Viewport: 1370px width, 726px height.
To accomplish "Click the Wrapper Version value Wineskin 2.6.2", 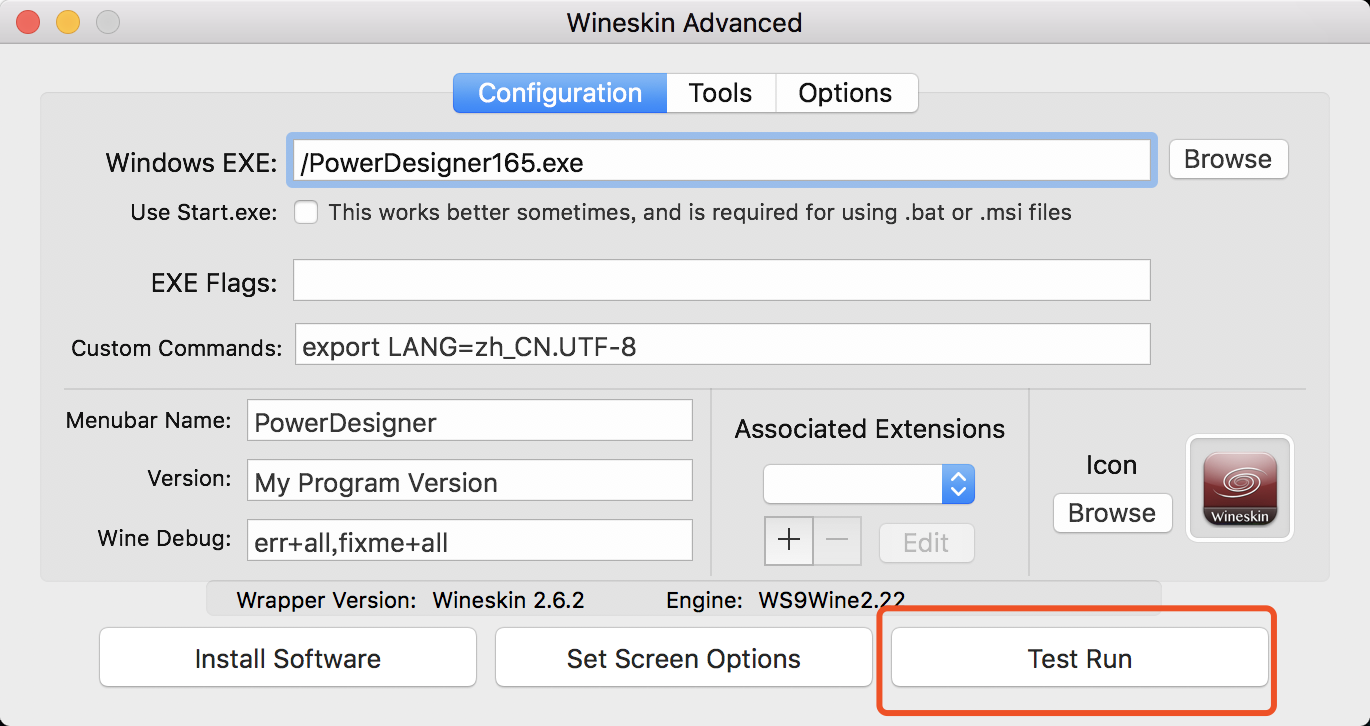I will pos(508,600).
